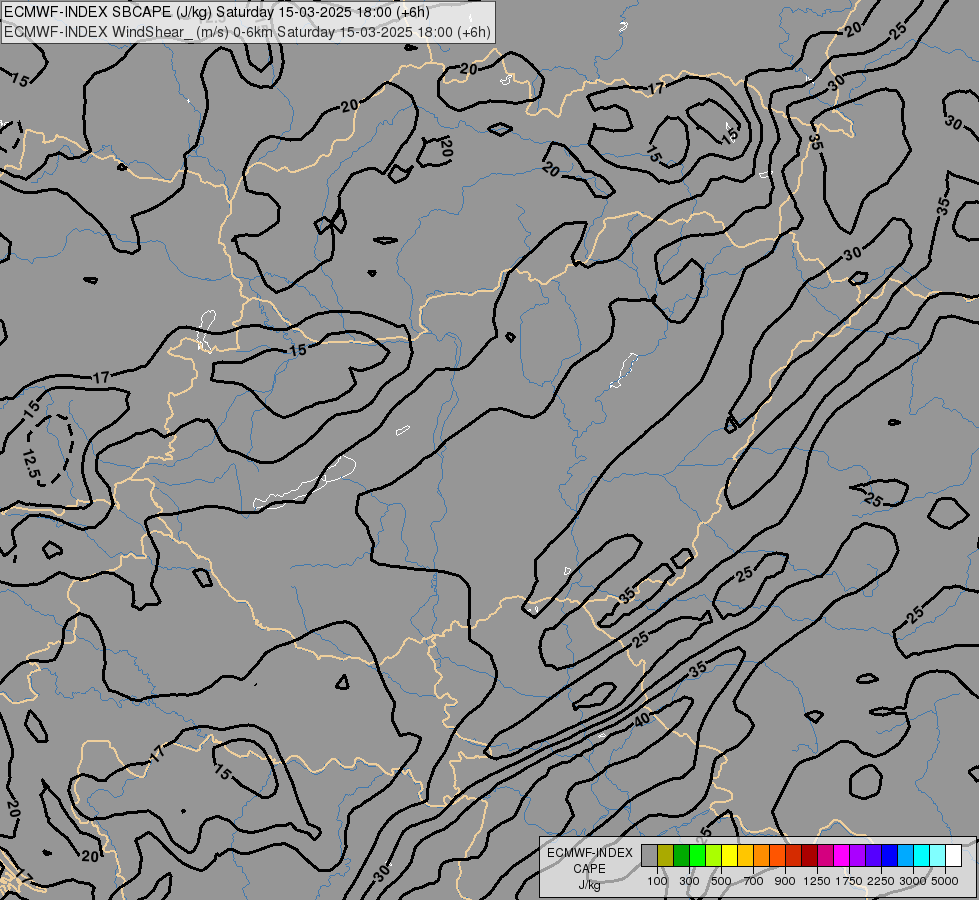Select the bright green legend swatch
Image resolution: width=979 pixels, height=900 pixels.
[x=697, y=855]
